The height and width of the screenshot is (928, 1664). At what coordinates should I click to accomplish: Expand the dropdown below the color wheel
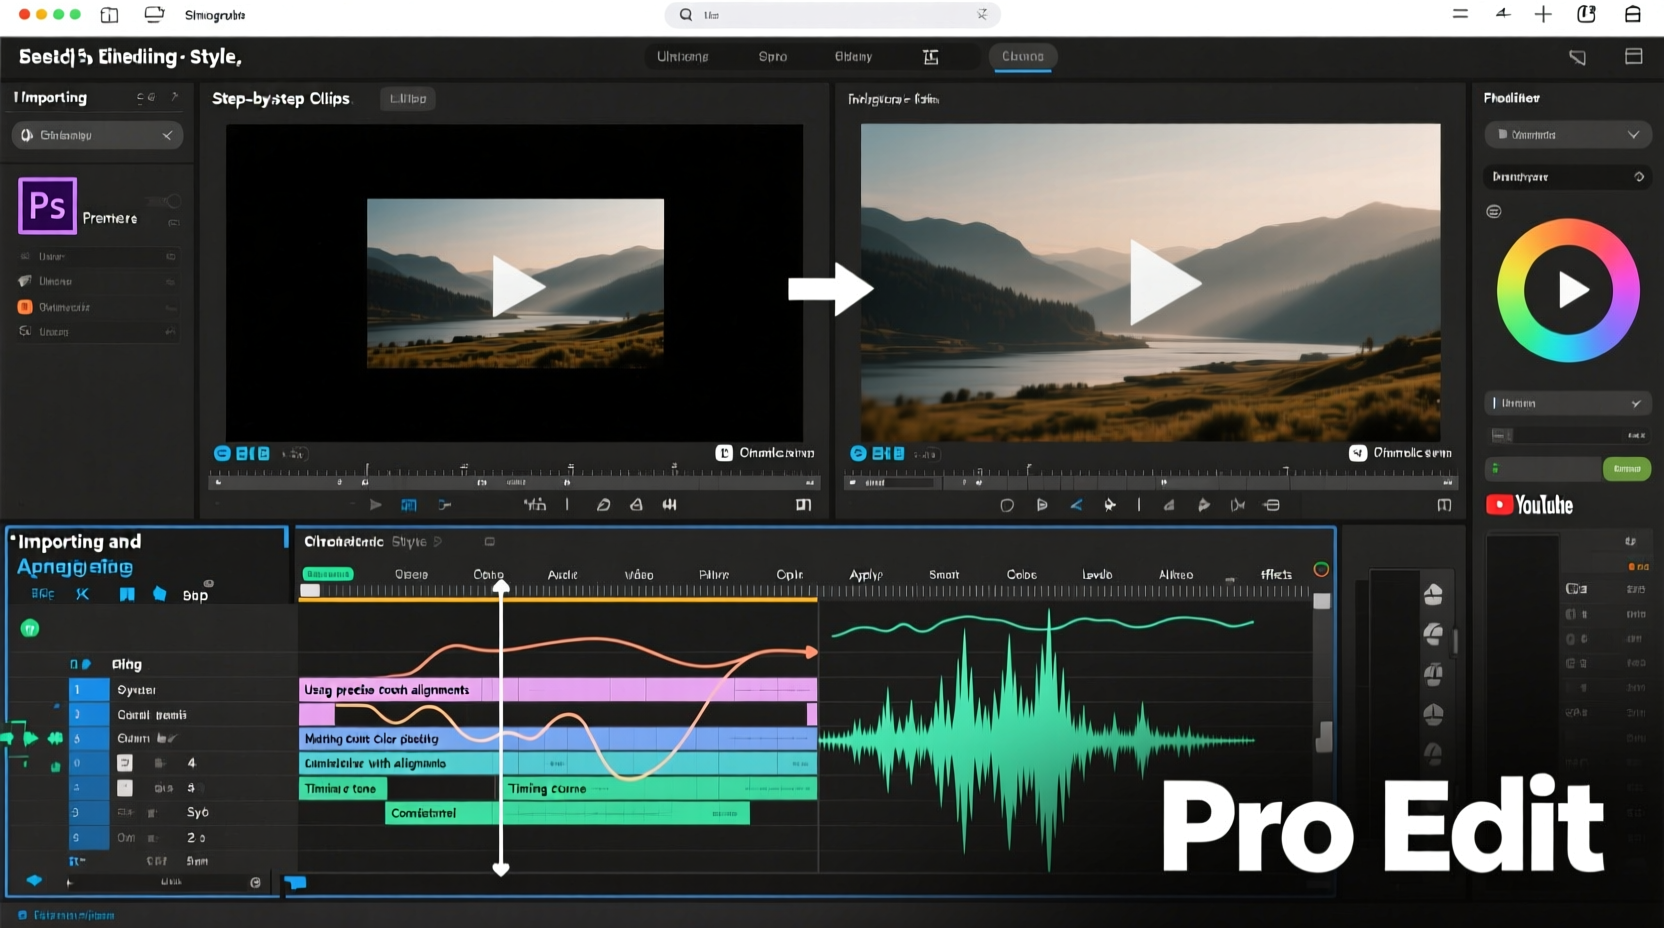point(1567,403)
